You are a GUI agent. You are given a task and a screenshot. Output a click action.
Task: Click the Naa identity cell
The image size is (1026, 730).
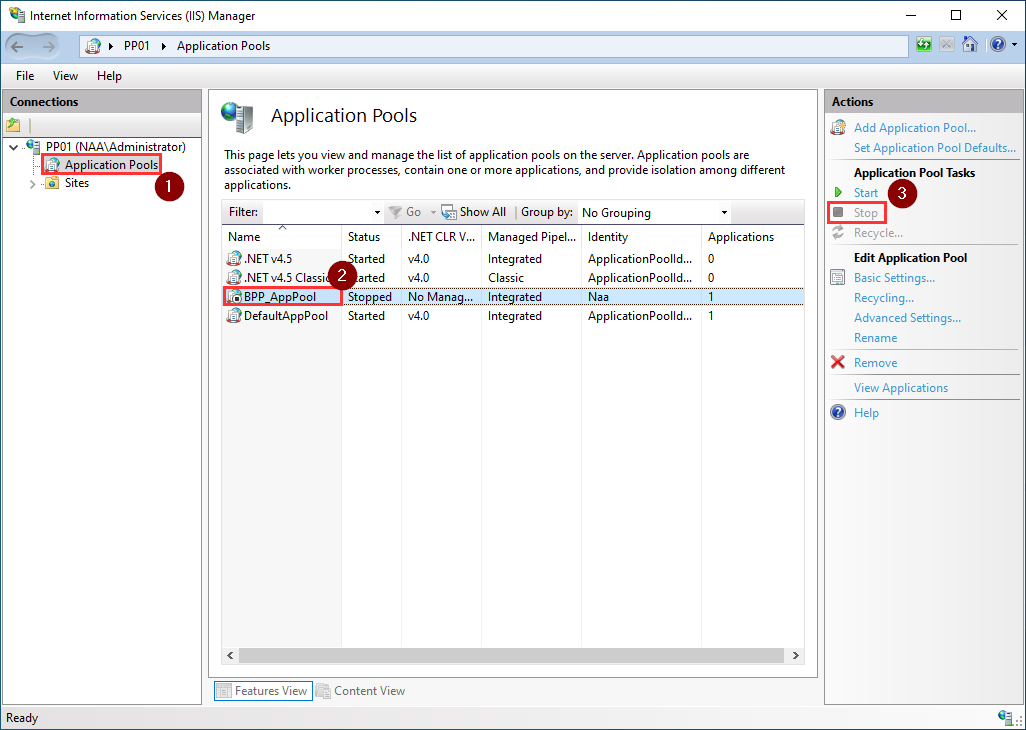point(598,297)
